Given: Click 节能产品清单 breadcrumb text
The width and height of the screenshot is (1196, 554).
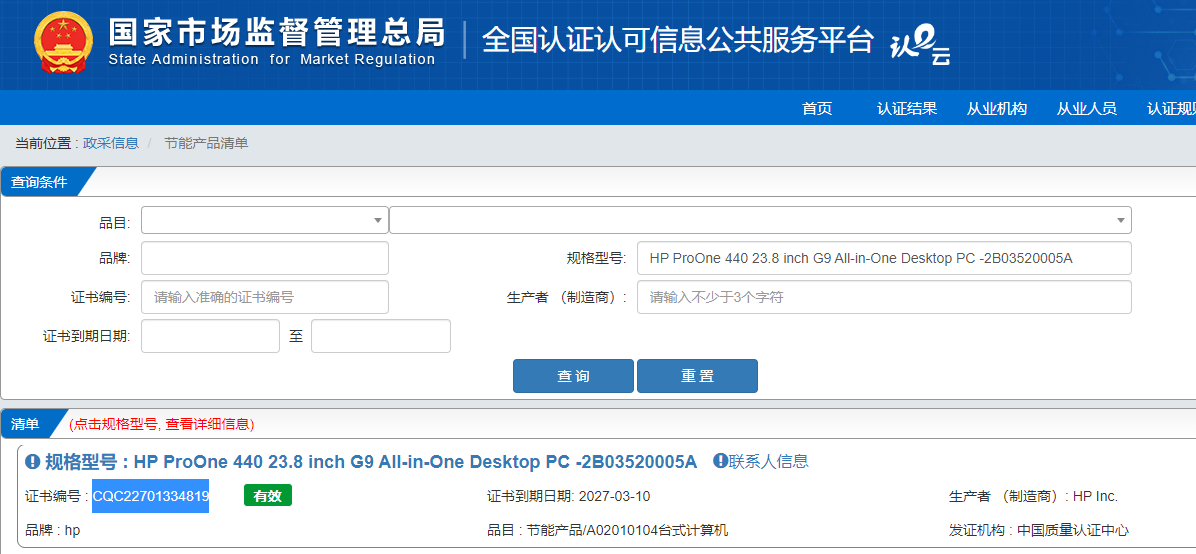Looking at the screenshot, I should click(206, 143).
